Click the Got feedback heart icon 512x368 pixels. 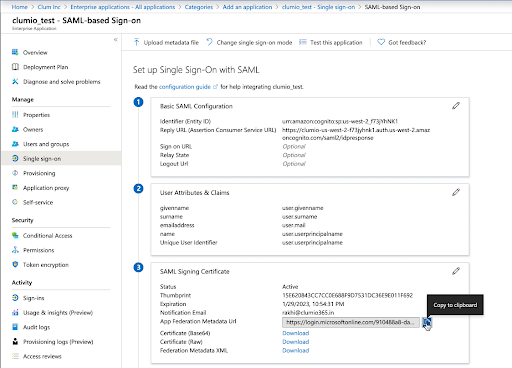(x=381, y=42)
